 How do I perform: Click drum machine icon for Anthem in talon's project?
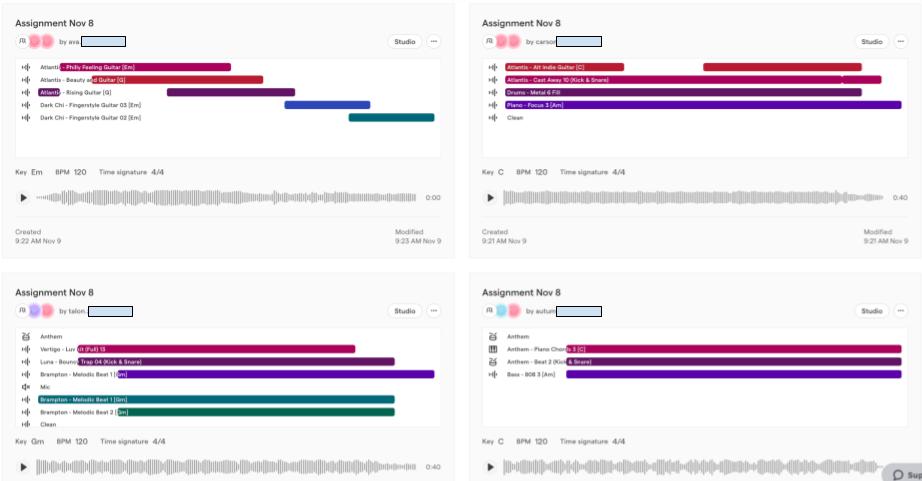coord(26,336)
